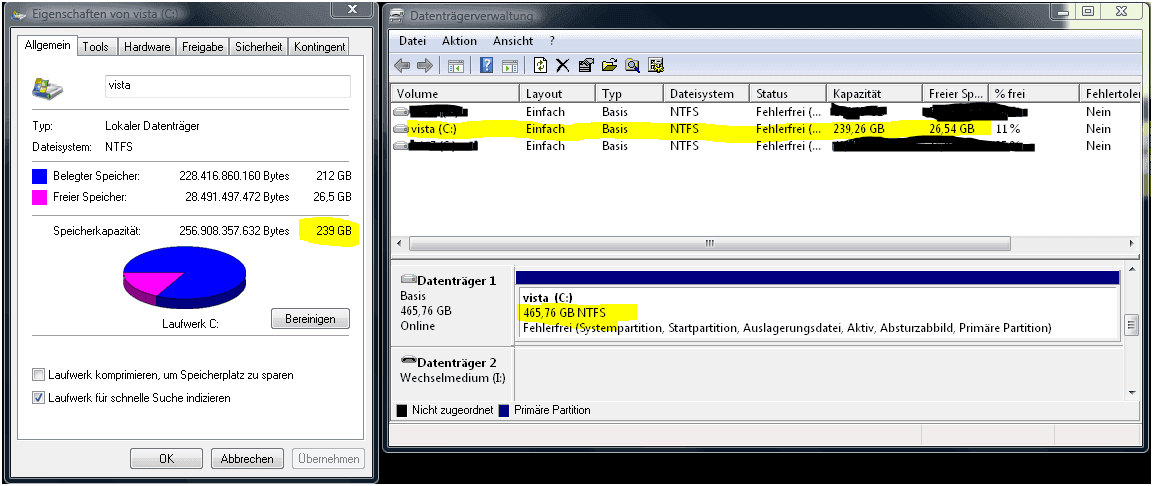Click the magenta Freier Speicher color swatch
This screenshot has height=486, width=1153.
pos(40,197)
